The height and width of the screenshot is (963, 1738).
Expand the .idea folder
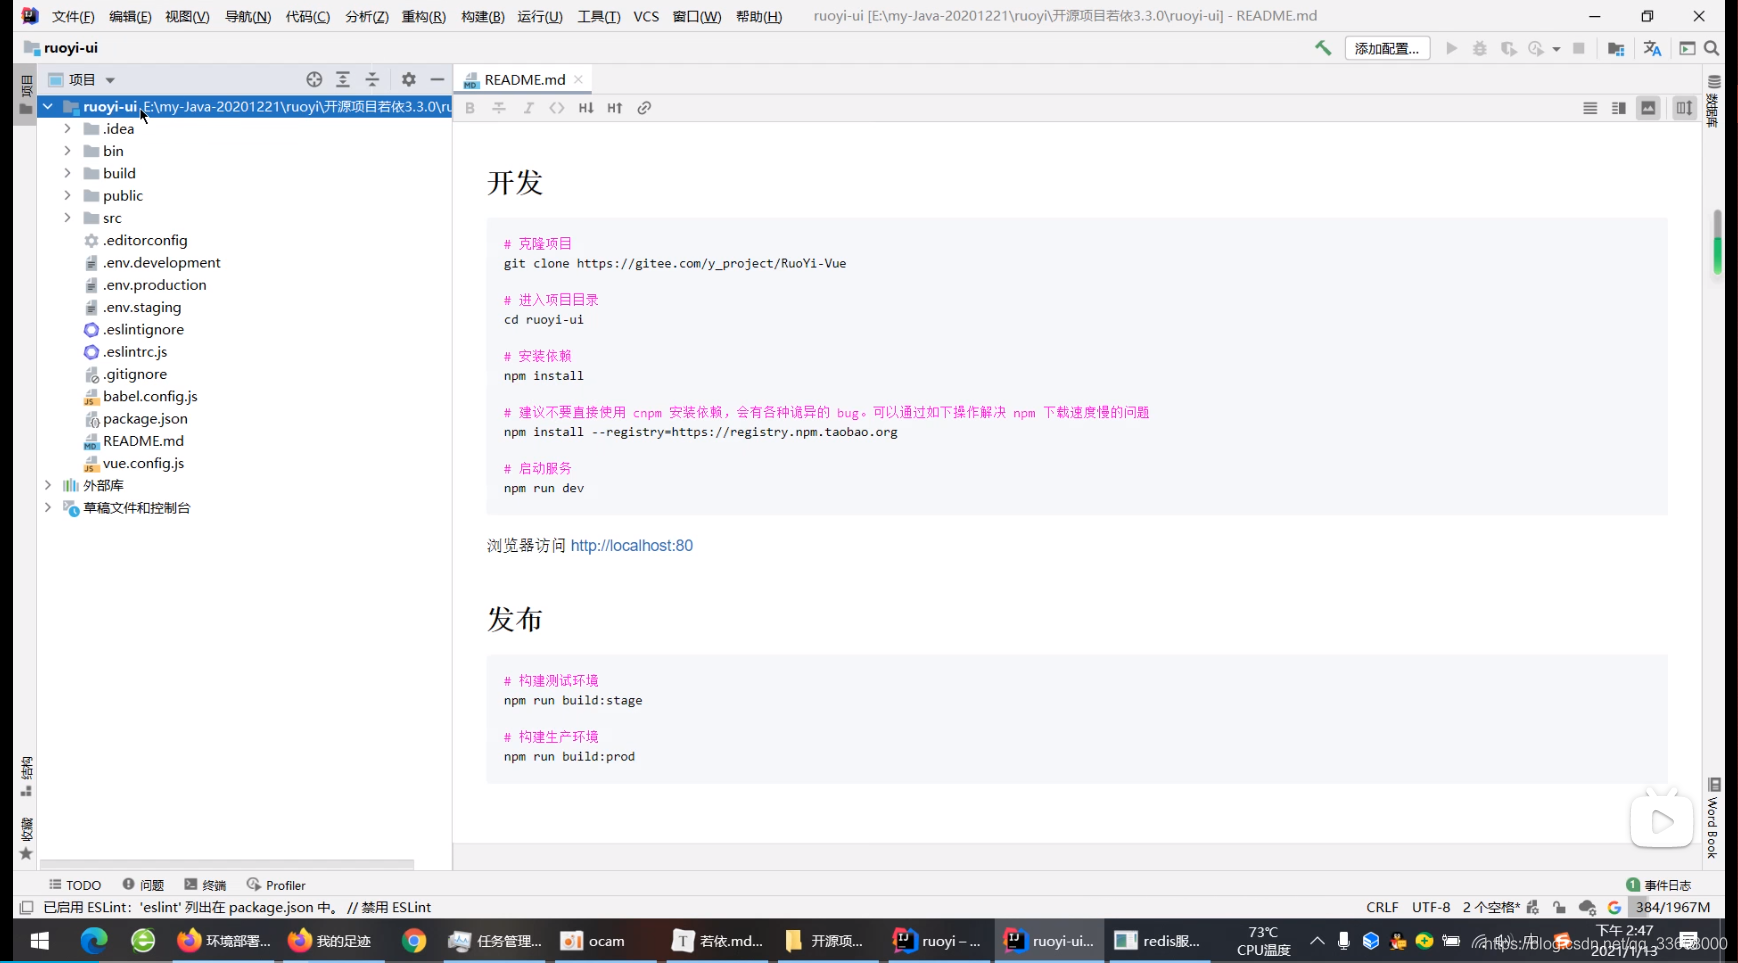pos(67,128)
